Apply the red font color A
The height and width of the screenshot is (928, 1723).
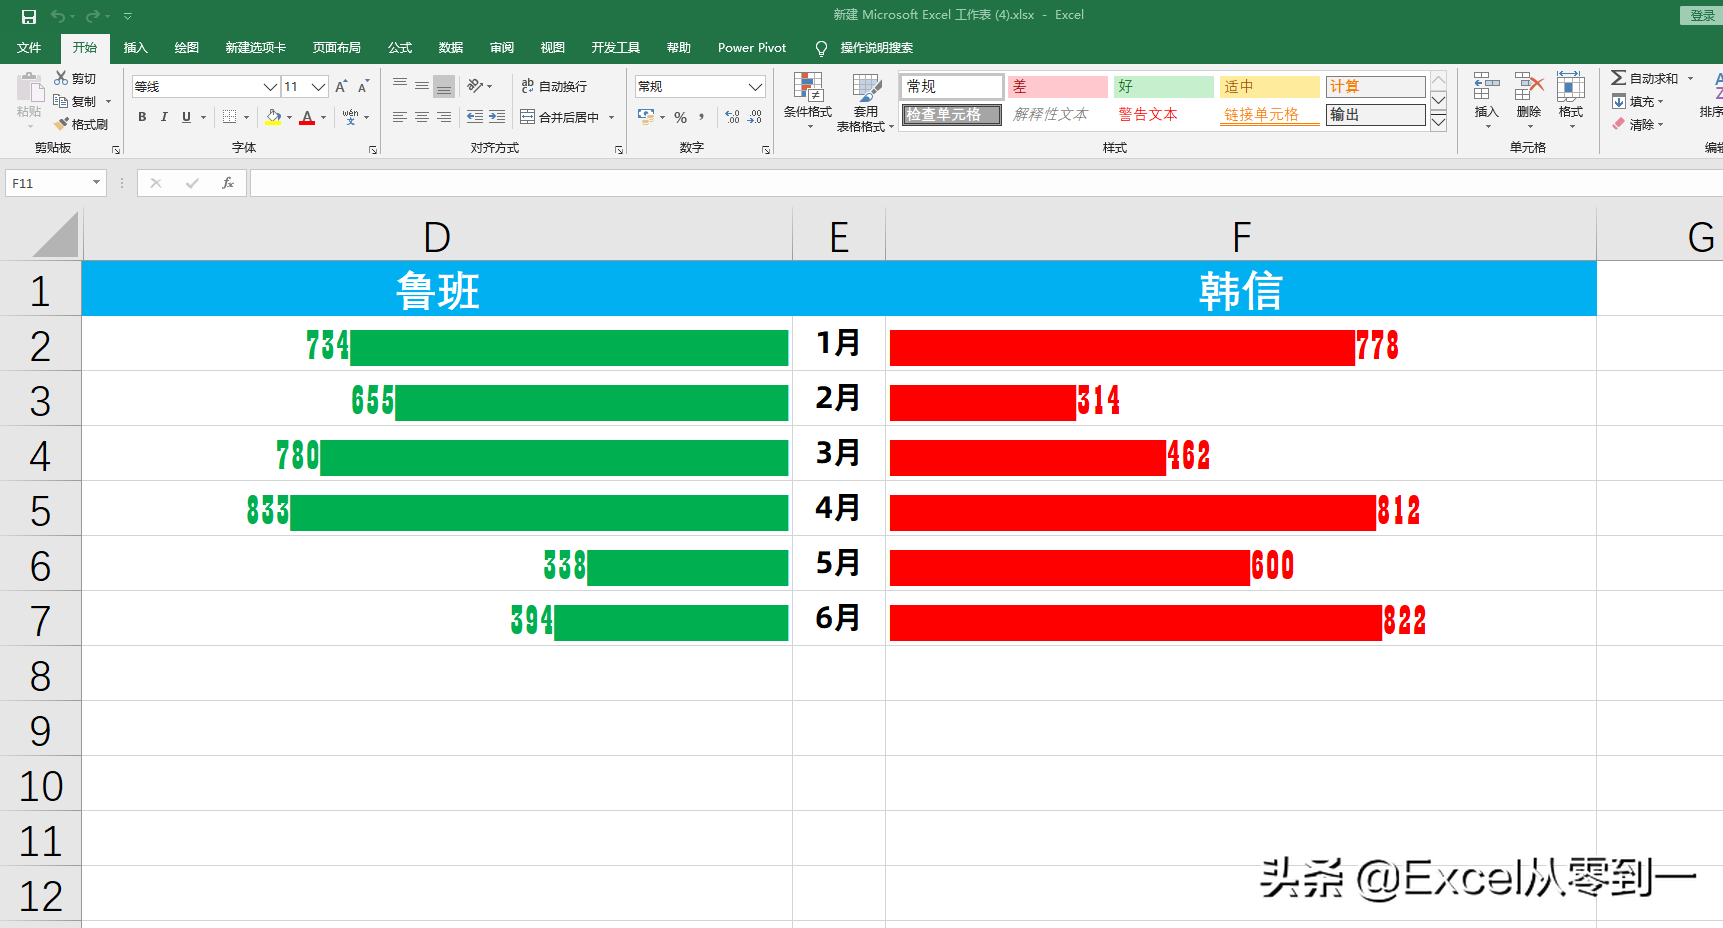point(308,117)
